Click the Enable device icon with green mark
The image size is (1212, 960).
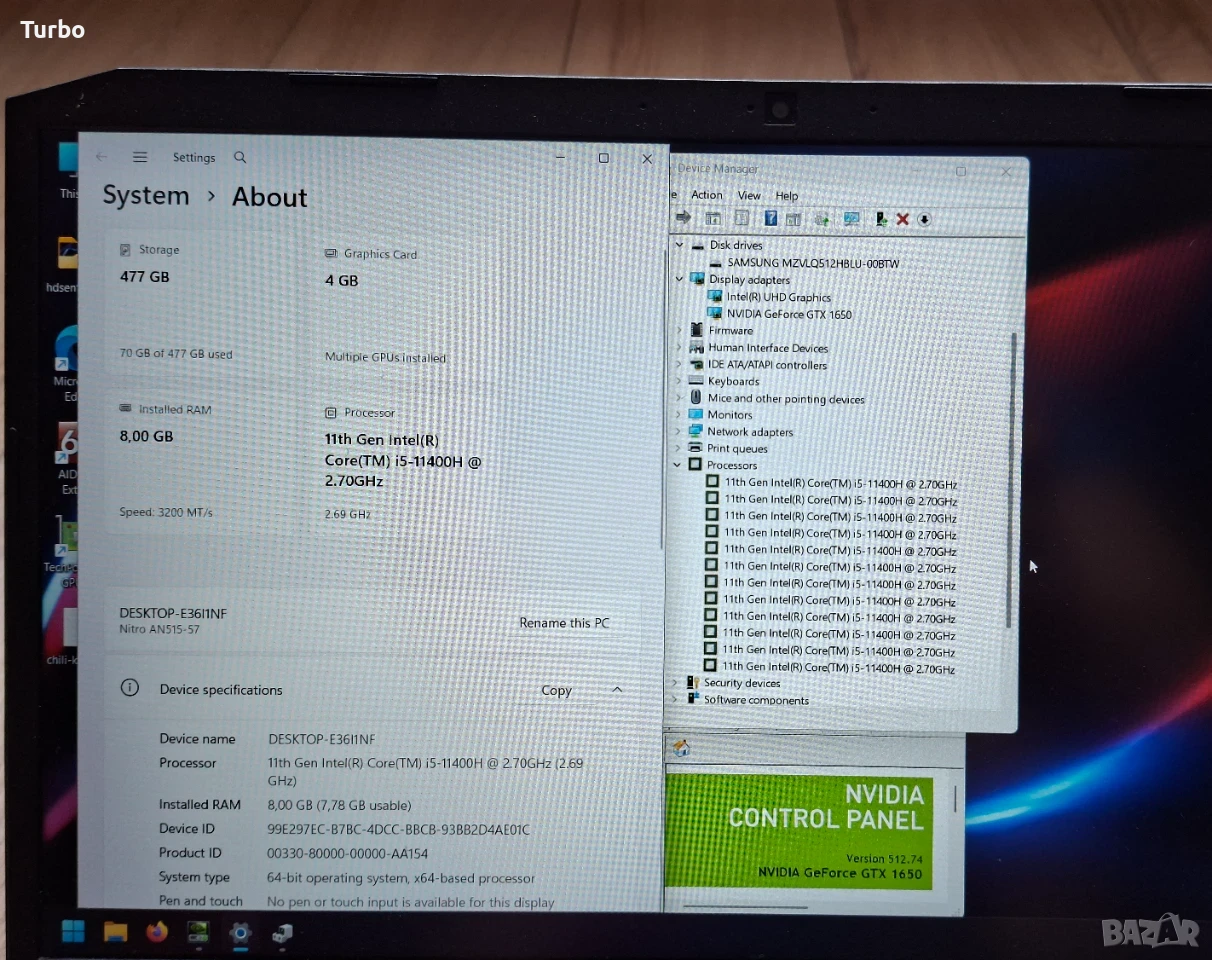click(x=881, y=219)
